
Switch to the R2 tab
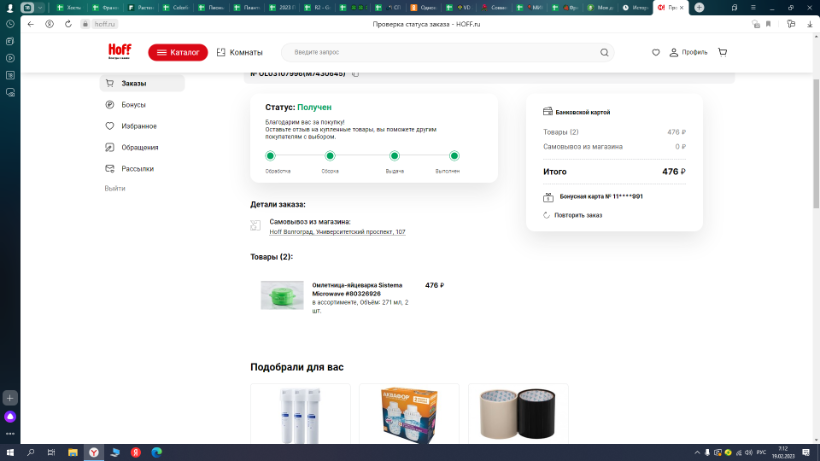tap(317, 7)
